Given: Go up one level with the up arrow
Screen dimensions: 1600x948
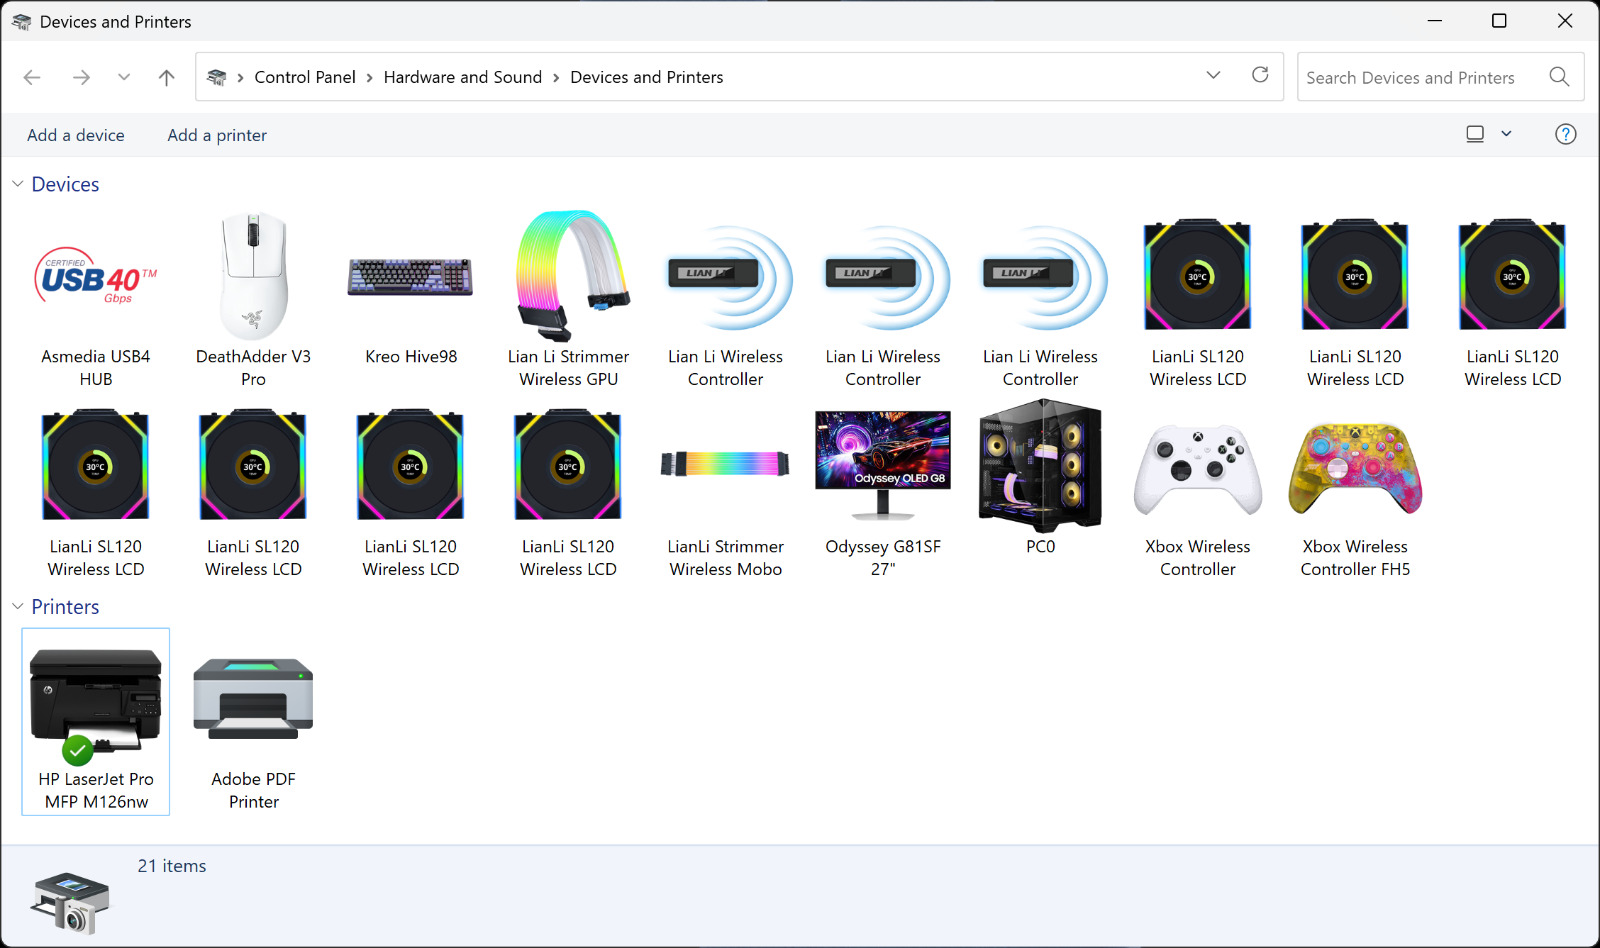Looking at the screenshot, I should (167, 77).
